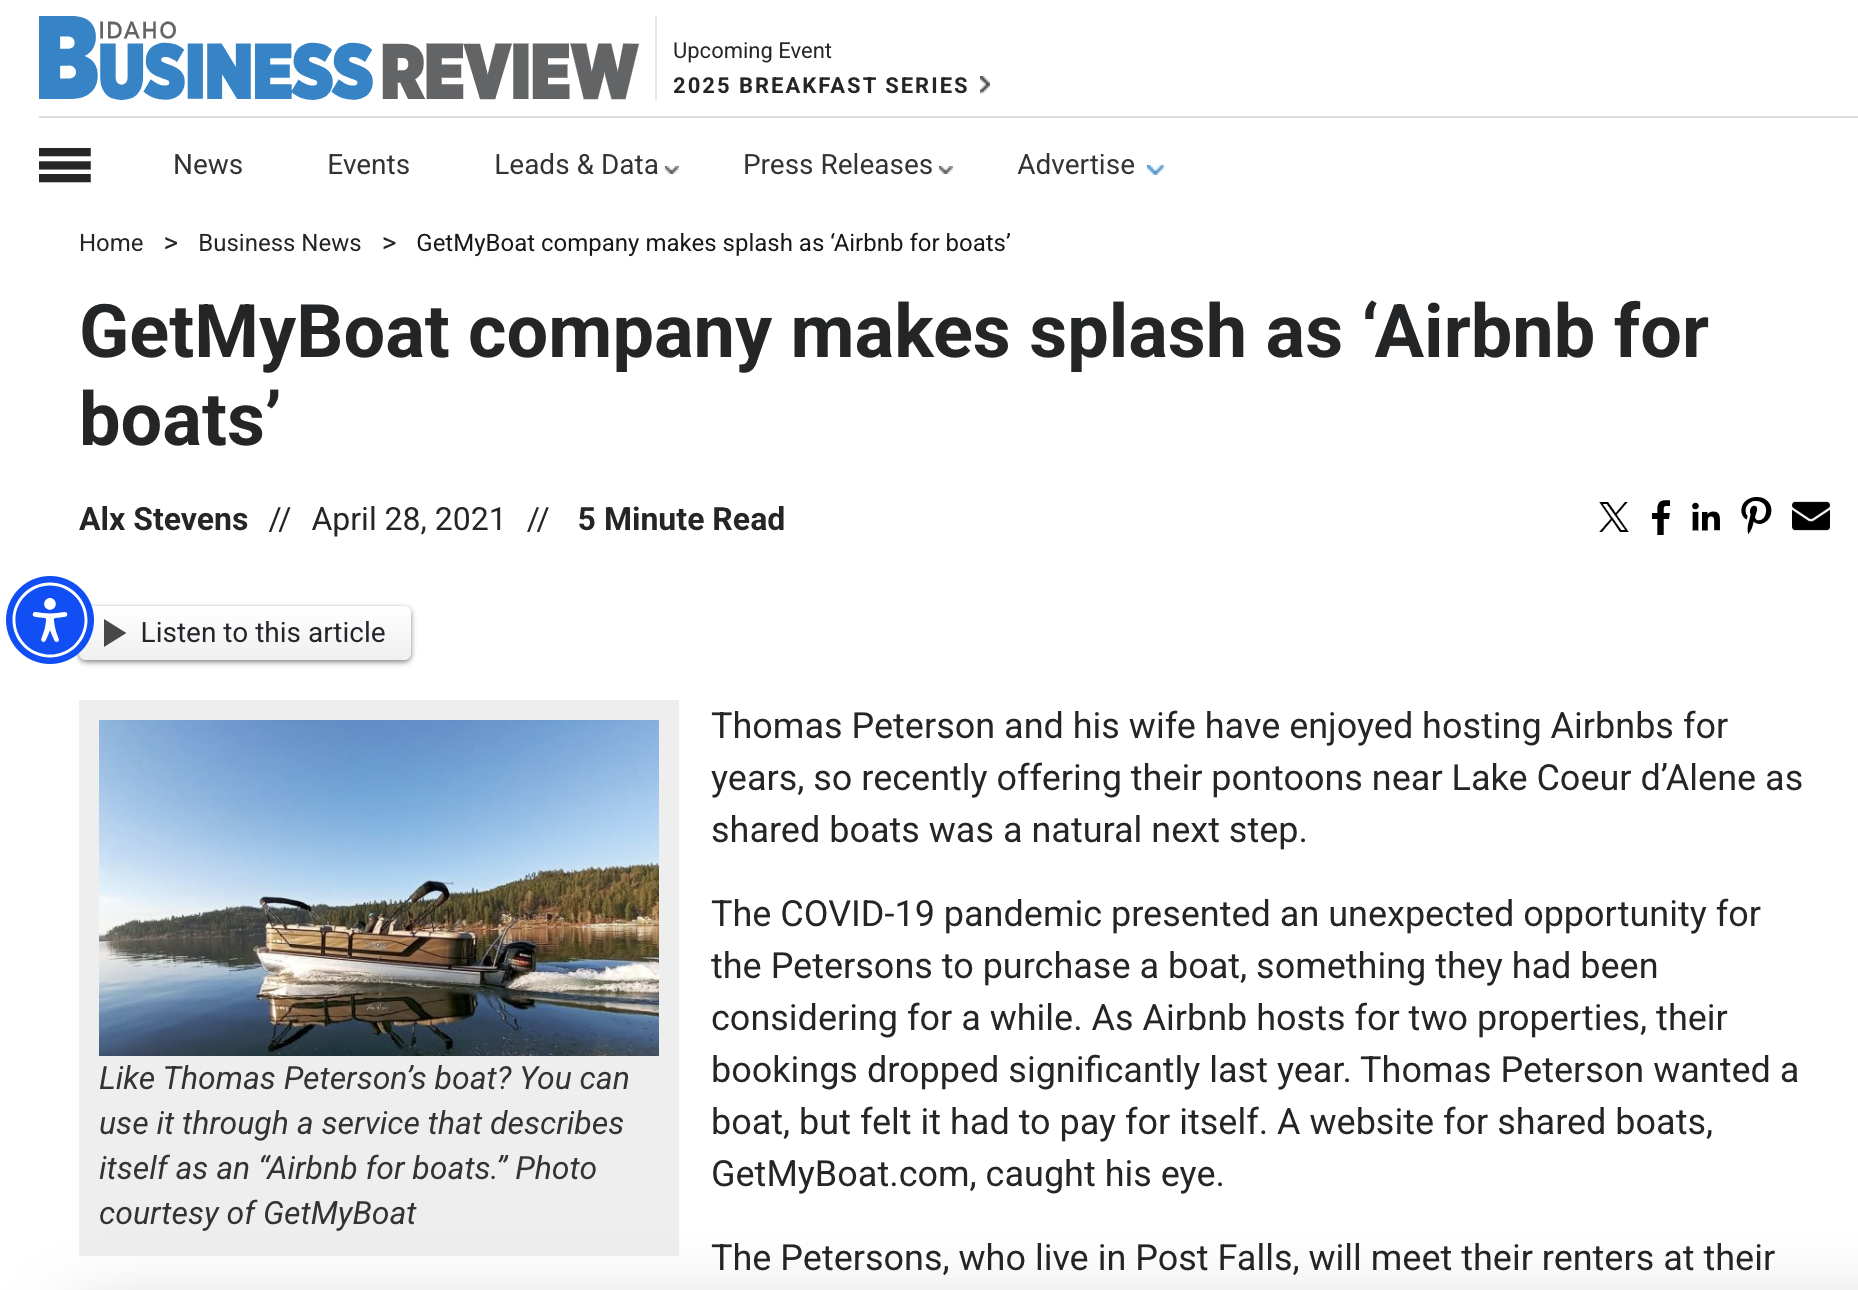Pin article on Pinterest
This screenshot has height=1290, width=1858.
(1756, 516)
